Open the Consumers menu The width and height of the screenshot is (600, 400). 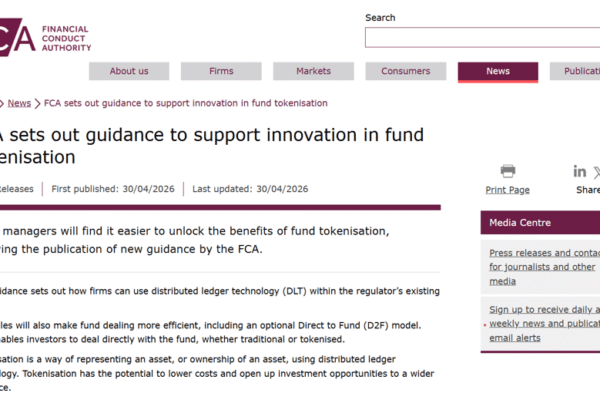click(x=406, y=71)
